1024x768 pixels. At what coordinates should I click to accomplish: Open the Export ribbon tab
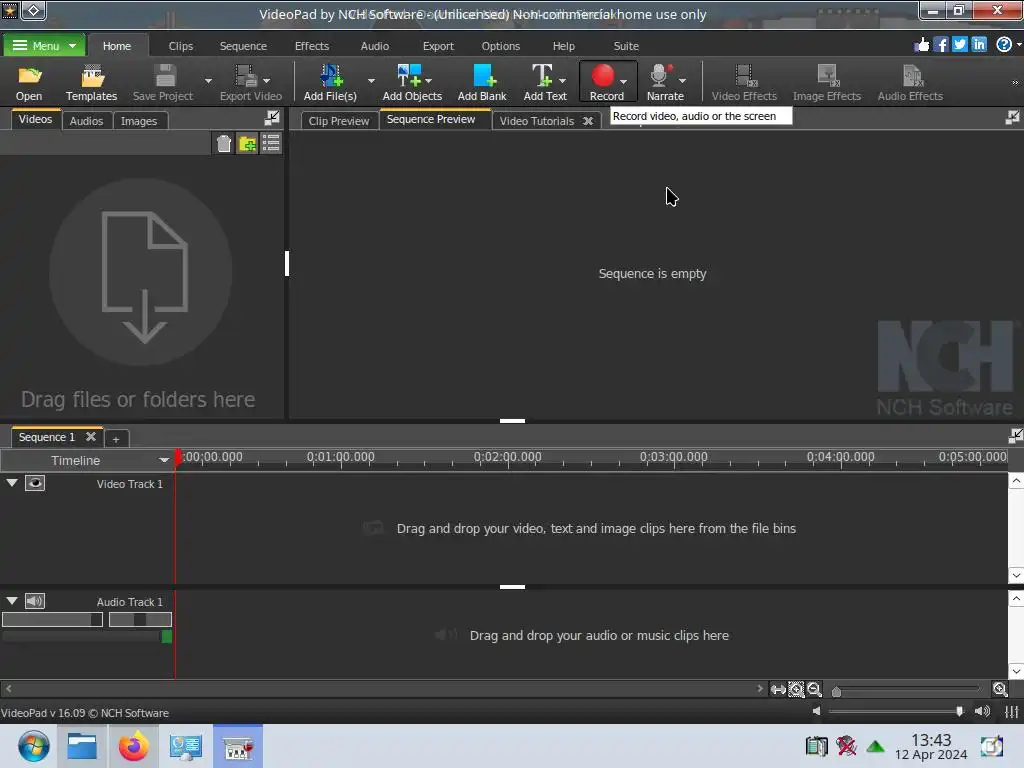point(438,46)
